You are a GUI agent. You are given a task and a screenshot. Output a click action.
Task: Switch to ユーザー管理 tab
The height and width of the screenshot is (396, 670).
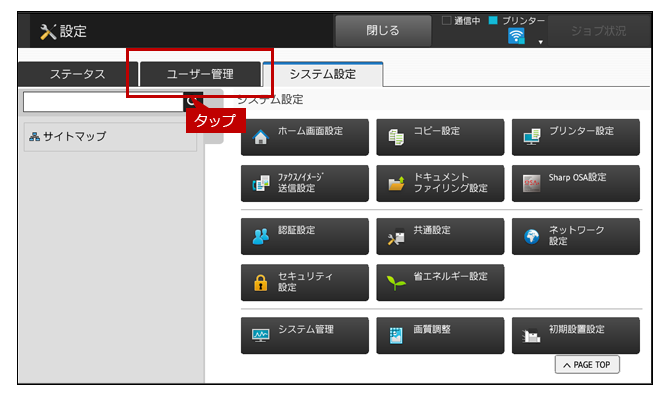(200, 74)
